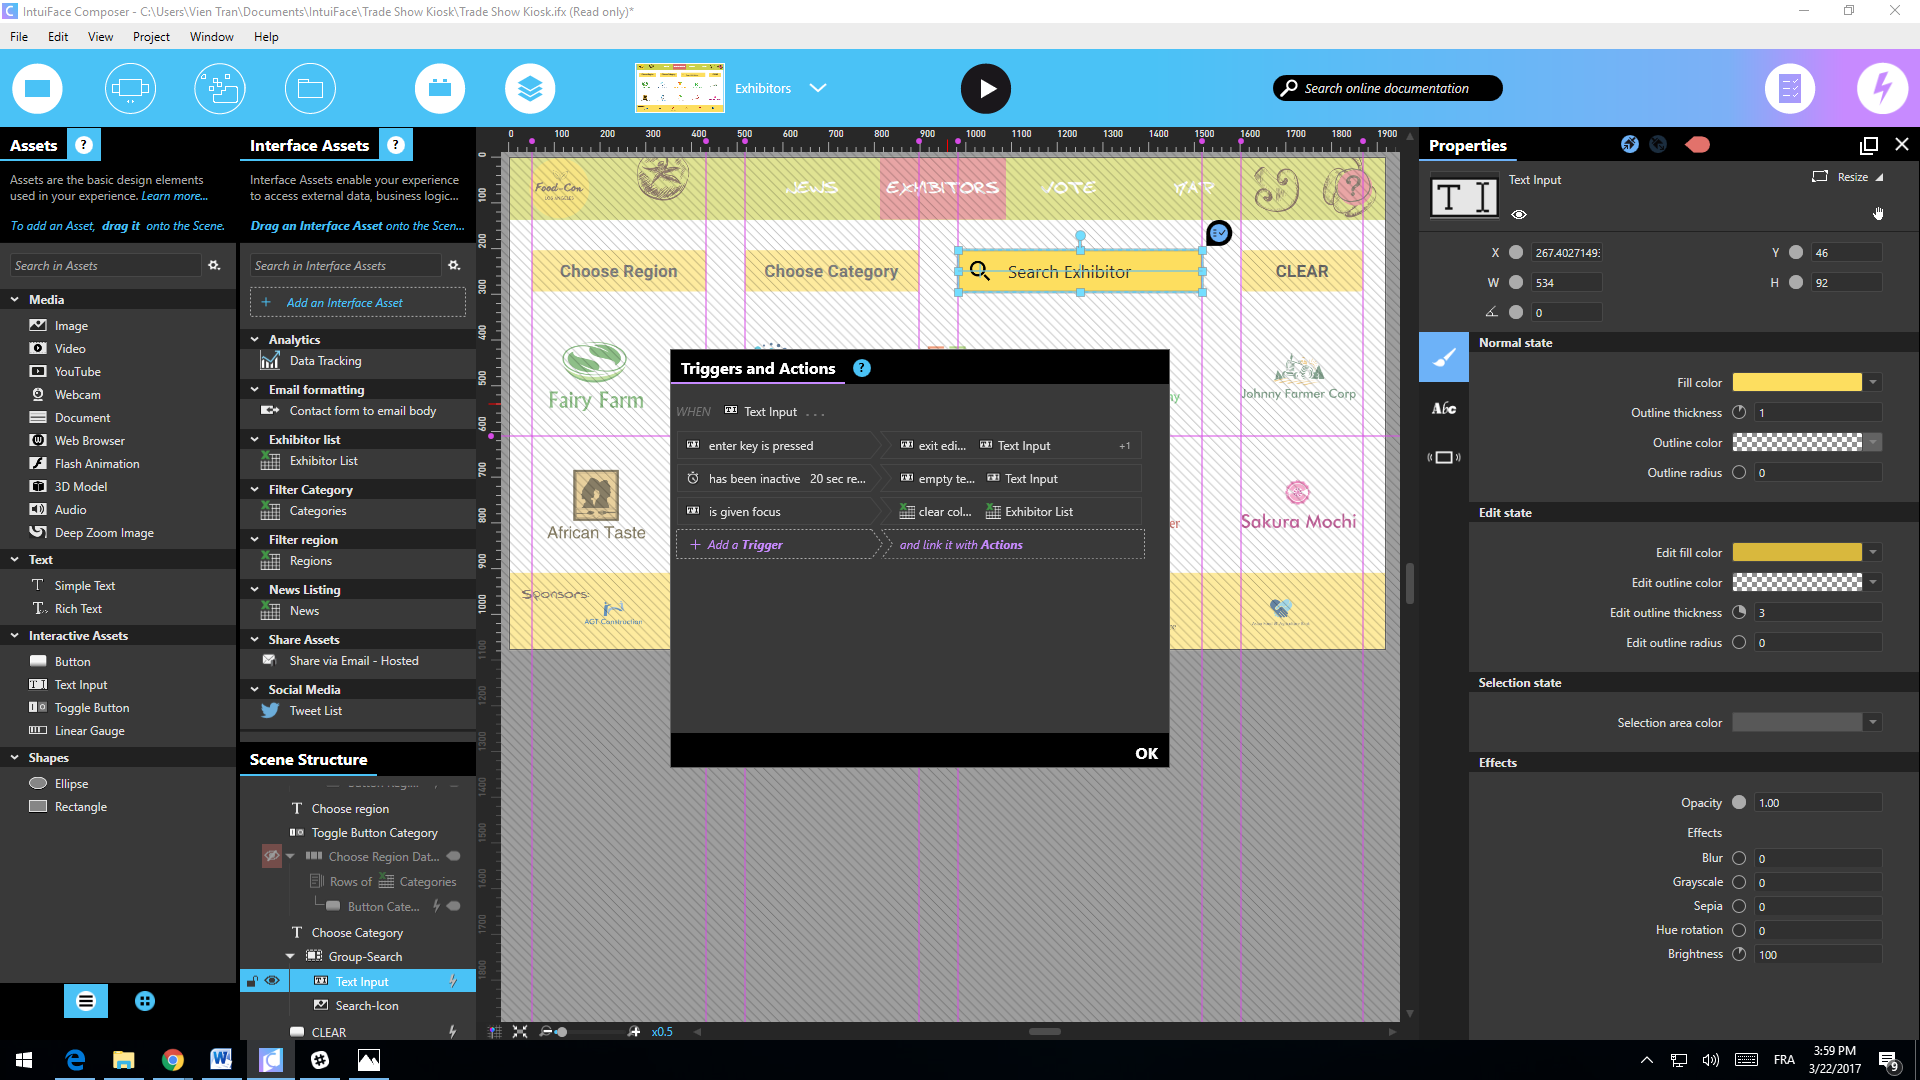Click the Triggers and Actions help icon
The width and height of the screenshot is (1920, 1080).
pos(861,368)
